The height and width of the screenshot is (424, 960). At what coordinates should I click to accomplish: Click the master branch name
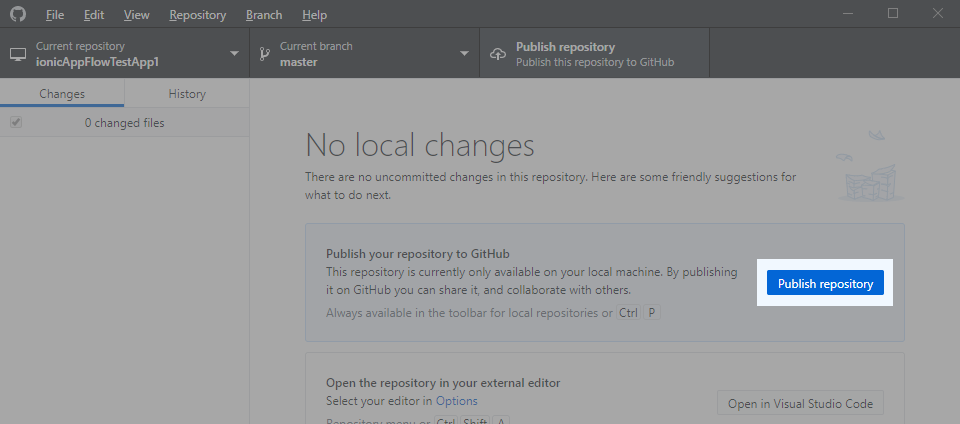point(299,62)
